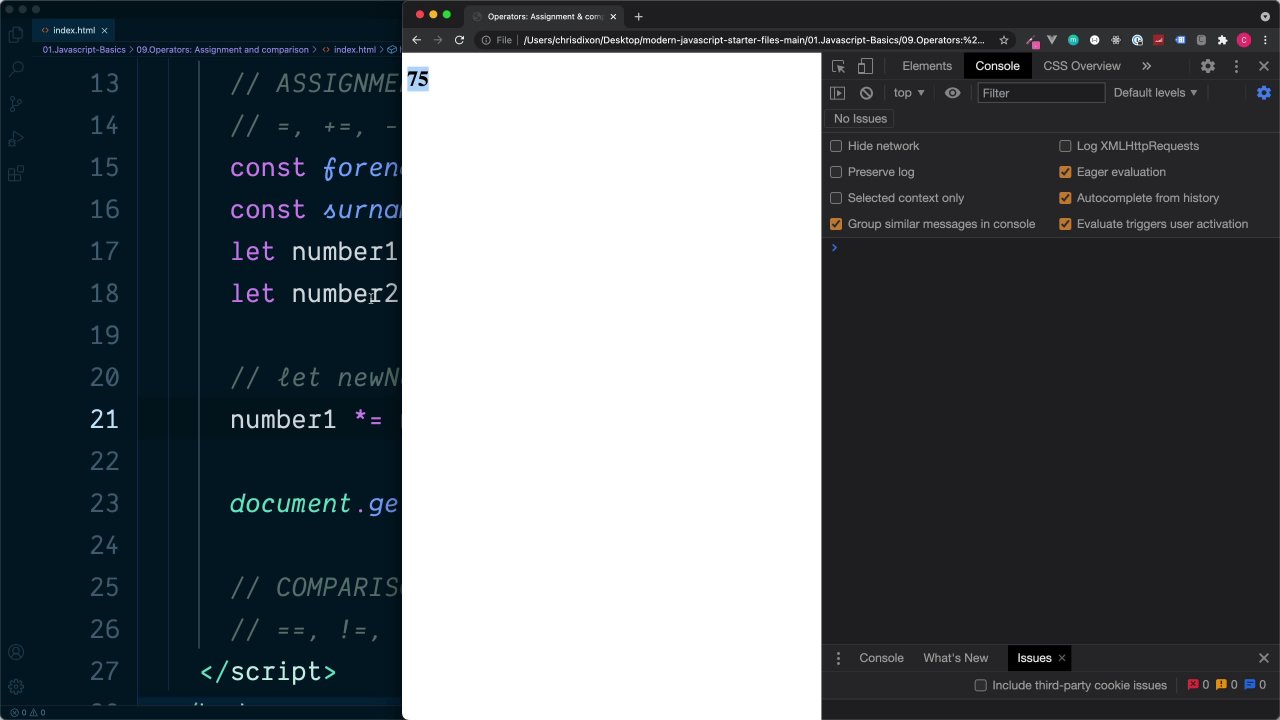Open the CSS Overview tab
Image resolution: width=1280 pixels, height=720 pixels.
1081,66
